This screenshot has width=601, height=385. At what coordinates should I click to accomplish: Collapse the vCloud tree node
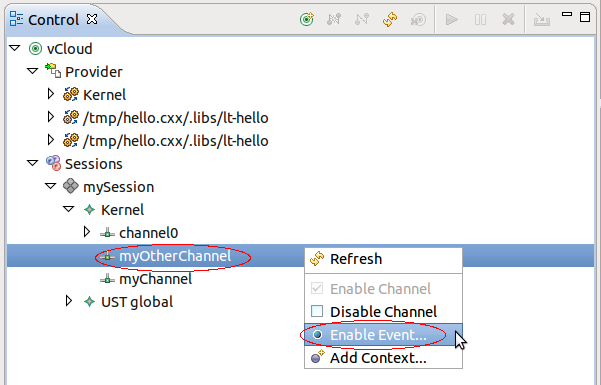point(15,48)
